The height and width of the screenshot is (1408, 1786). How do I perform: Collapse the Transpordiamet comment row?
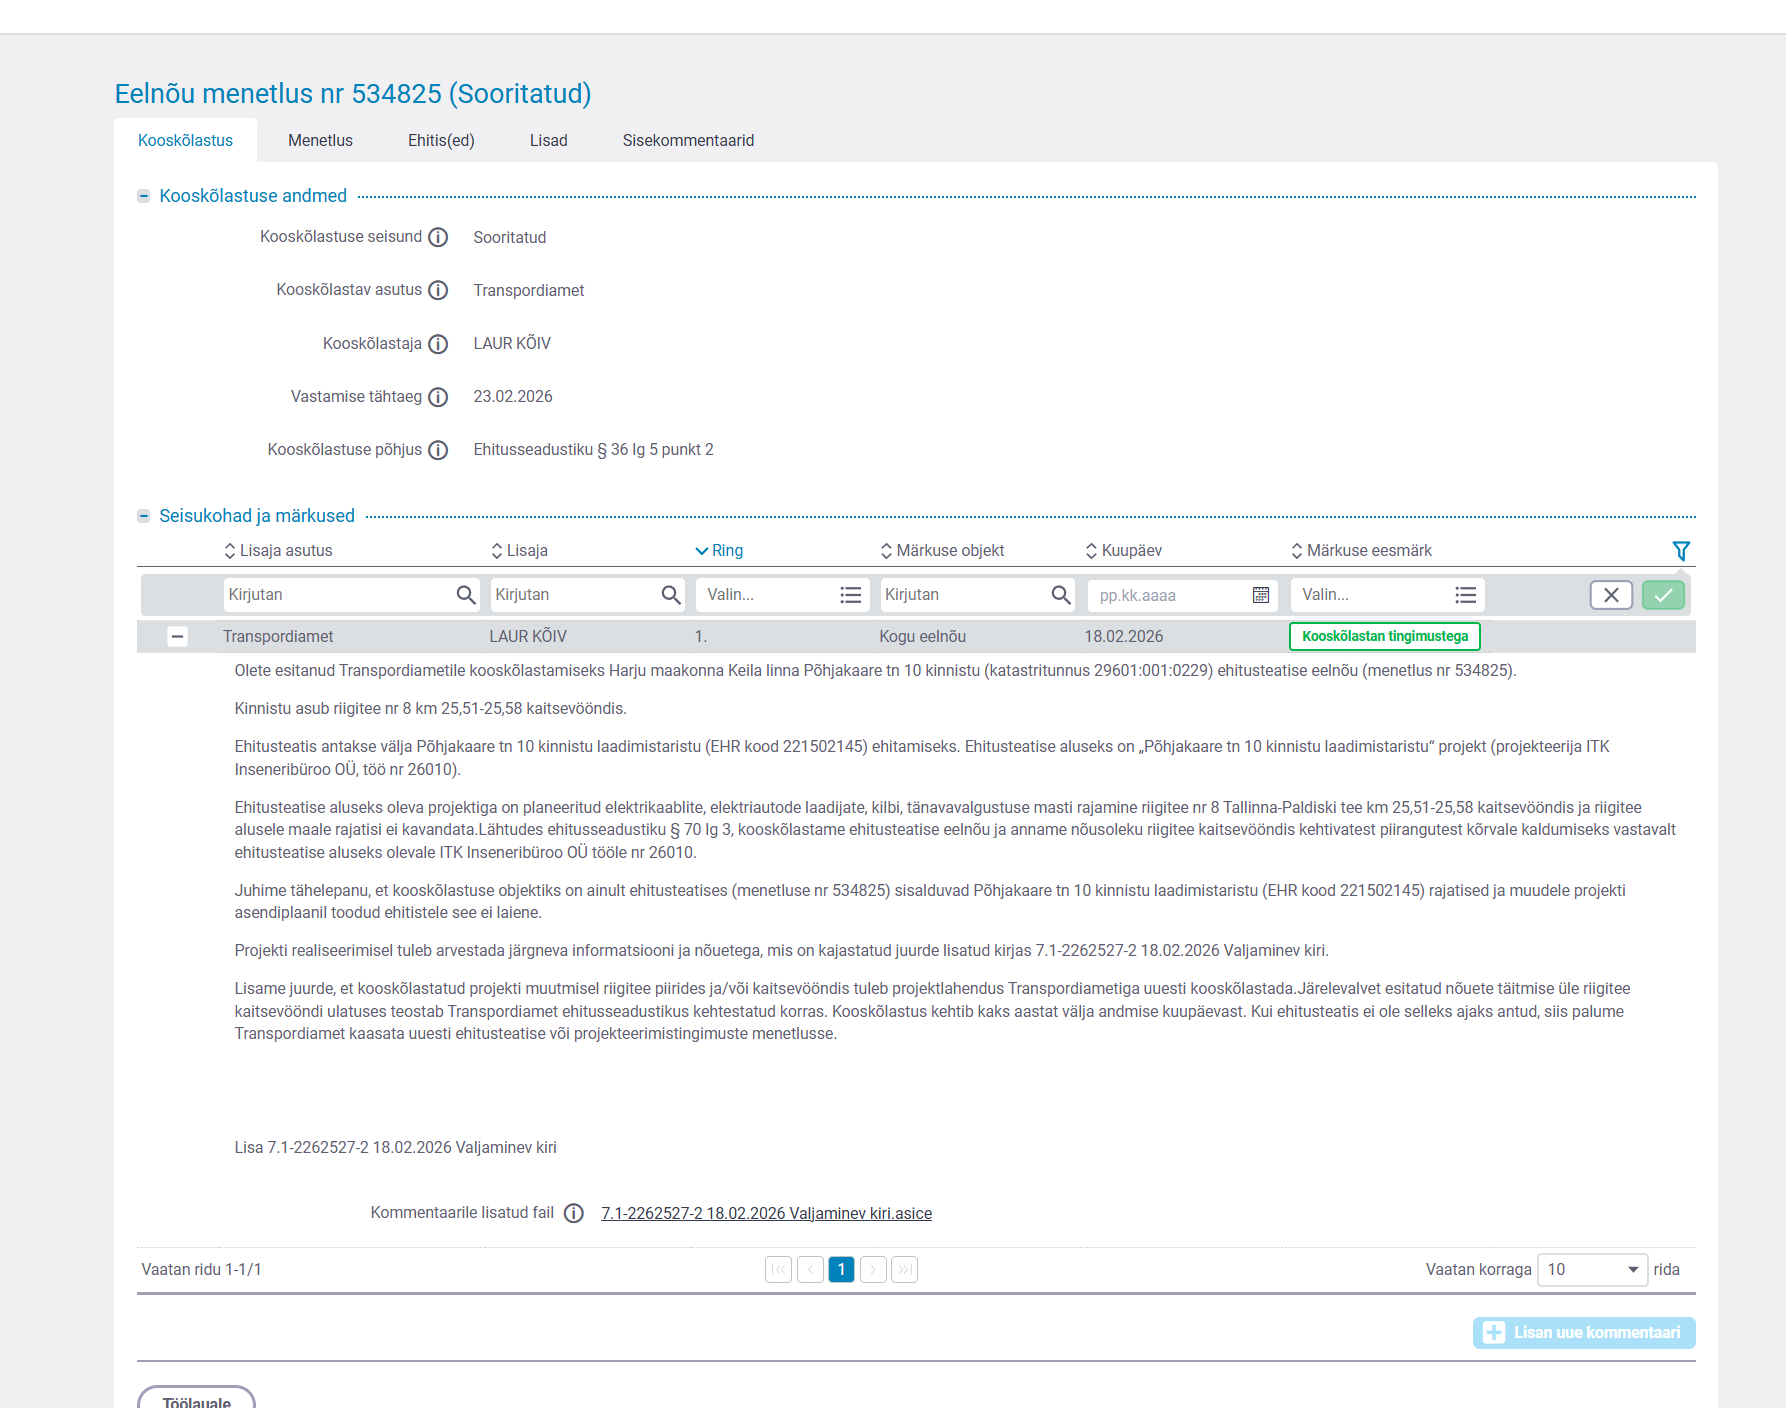(x=177, y=636)
